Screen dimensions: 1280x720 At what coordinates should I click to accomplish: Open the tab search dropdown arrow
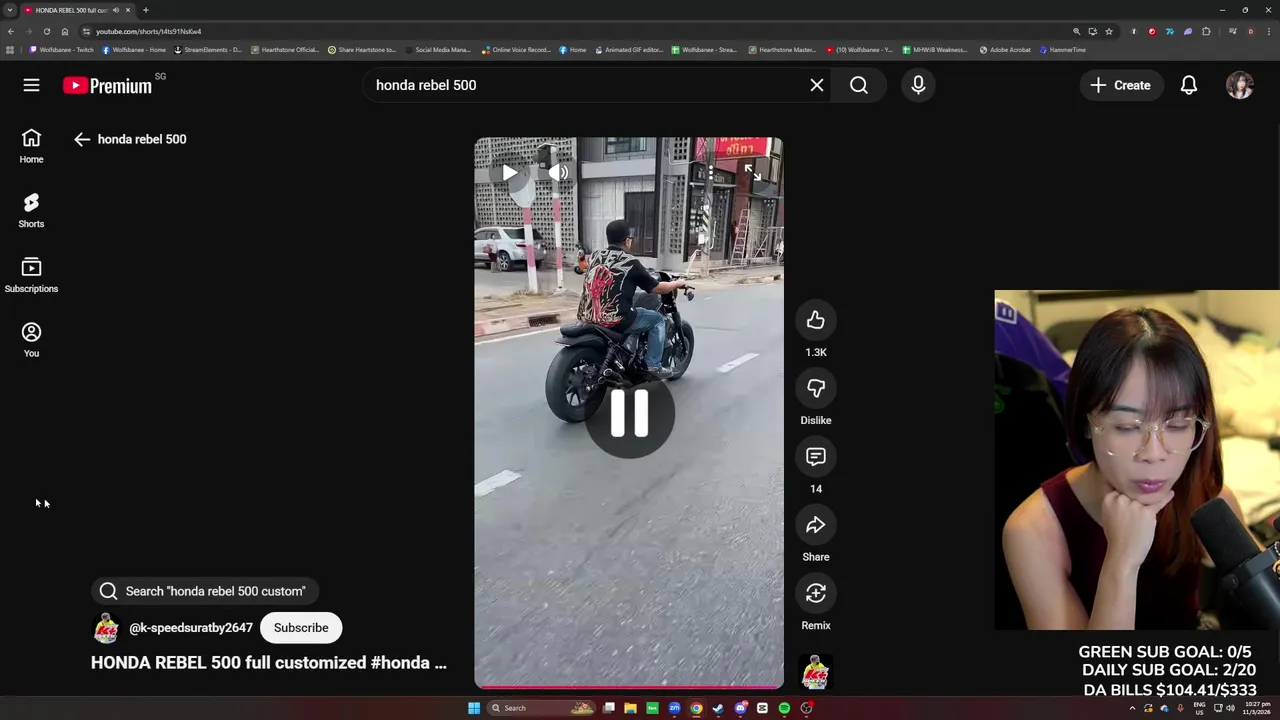[10, 10]
